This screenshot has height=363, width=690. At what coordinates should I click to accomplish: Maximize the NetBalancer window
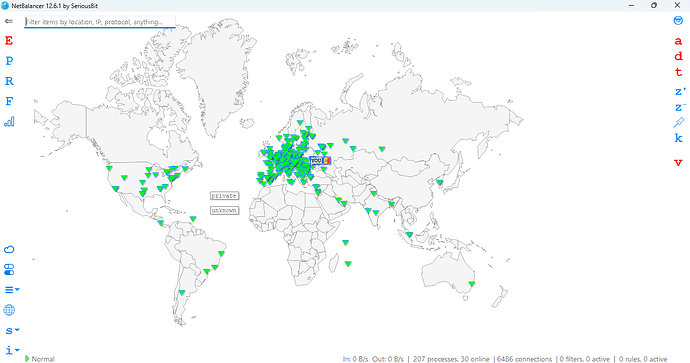(x=654, y=5)
